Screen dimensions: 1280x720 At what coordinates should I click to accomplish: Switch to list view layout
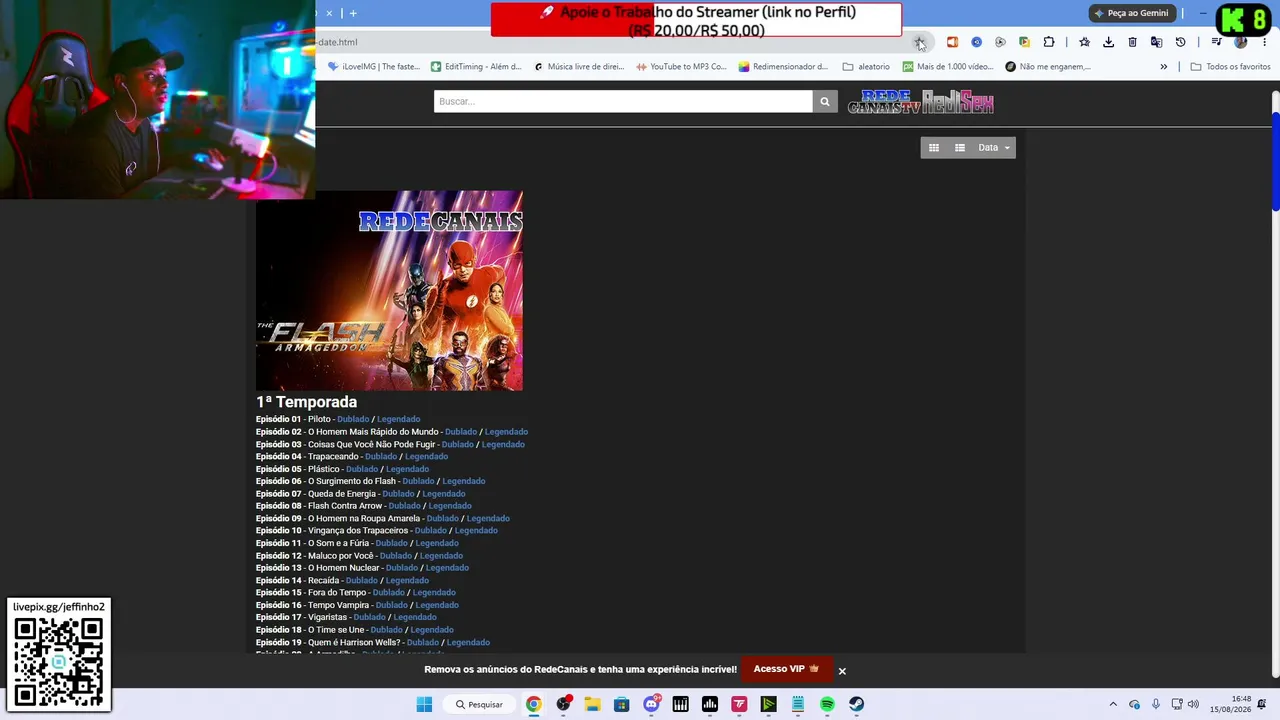(960, 148)
